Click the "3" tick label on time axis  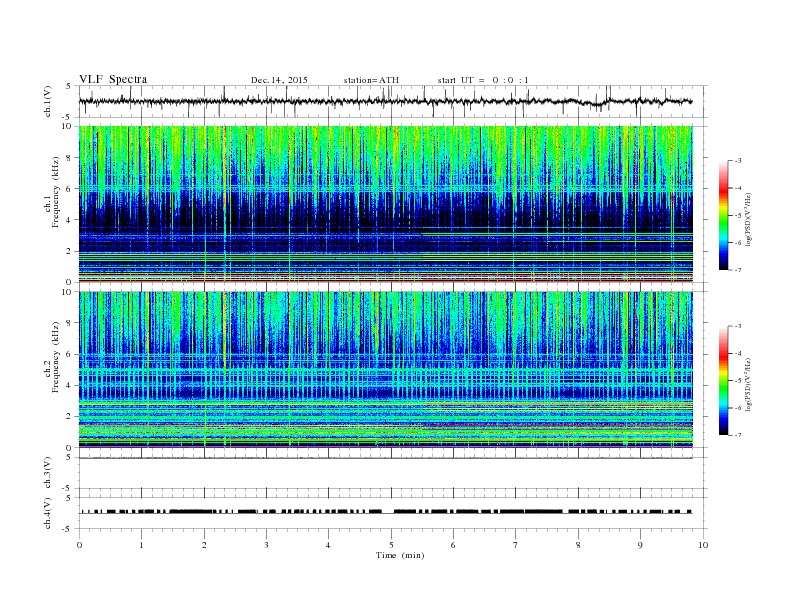click(266, 545)
